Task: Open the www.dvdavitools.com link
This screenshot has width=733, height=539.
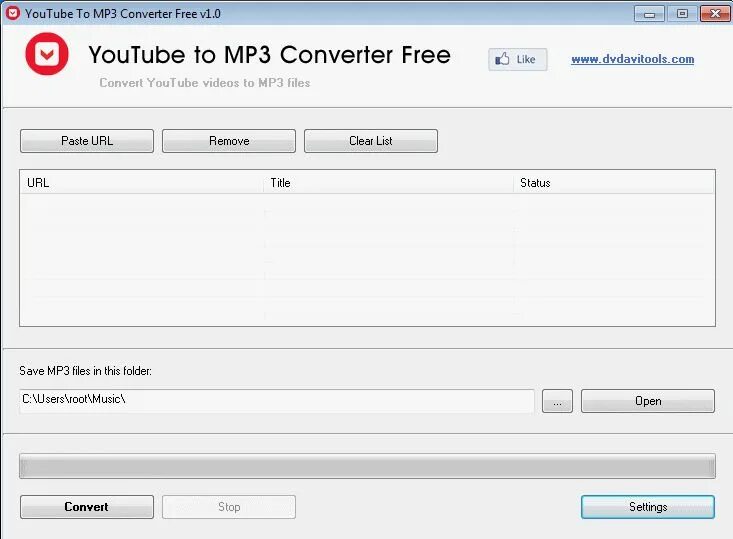Action: click(632, 59)
